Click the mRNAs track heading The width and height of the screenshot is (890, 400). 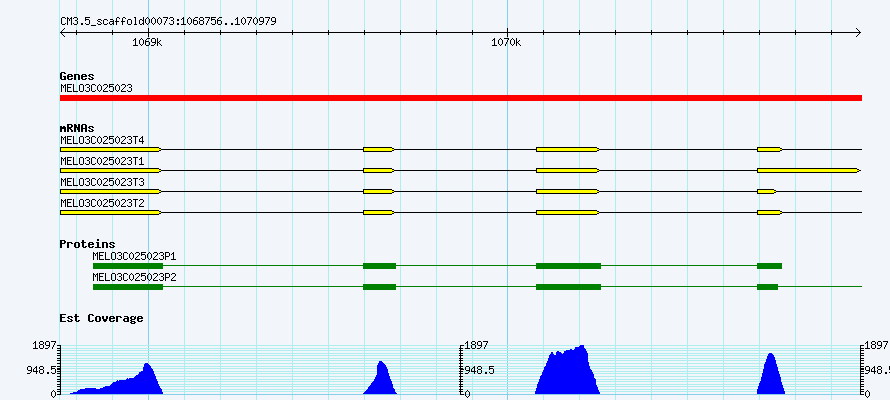click(77, 129)
